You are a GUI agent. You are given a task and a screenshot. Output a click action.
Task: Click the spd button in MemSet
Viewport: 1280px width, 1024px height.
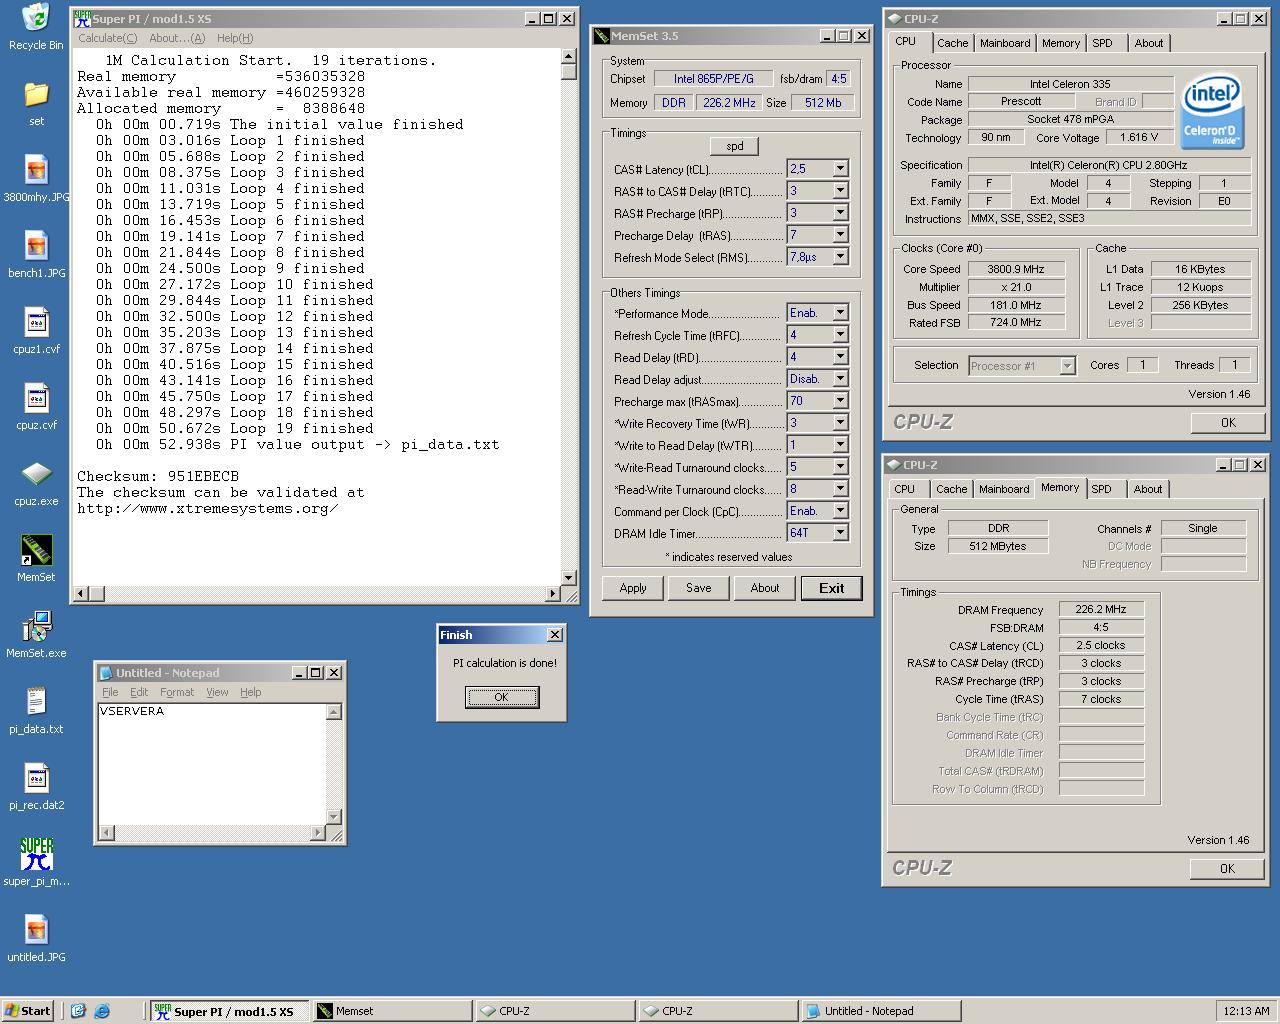[735, 146]
